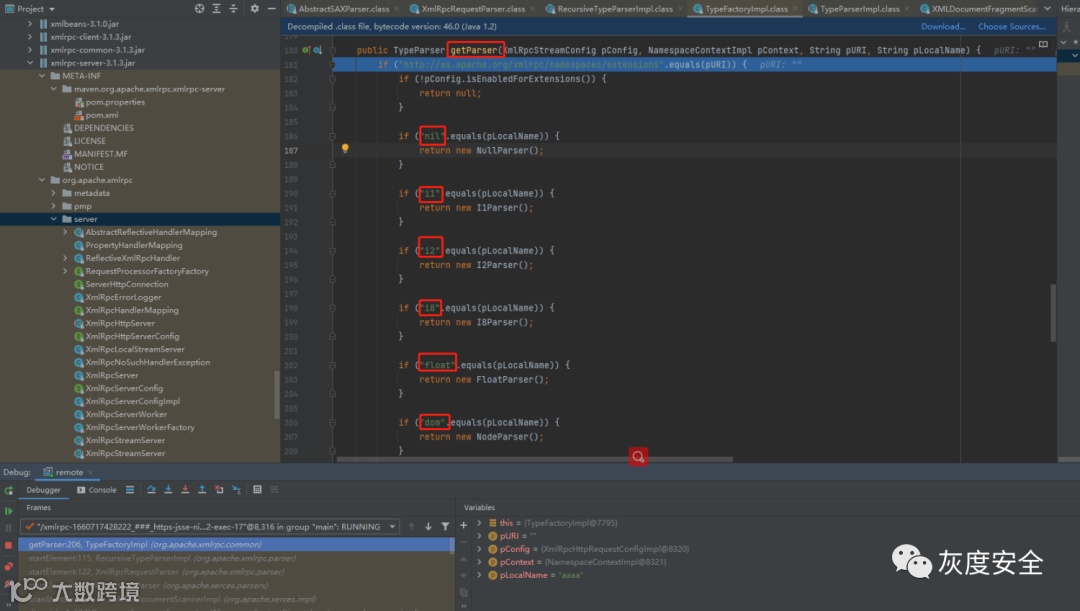Image resolution: width=1080 pixels, height=611 pixels.
Task: Select the Debugger tab
Action: coord(43,490)
